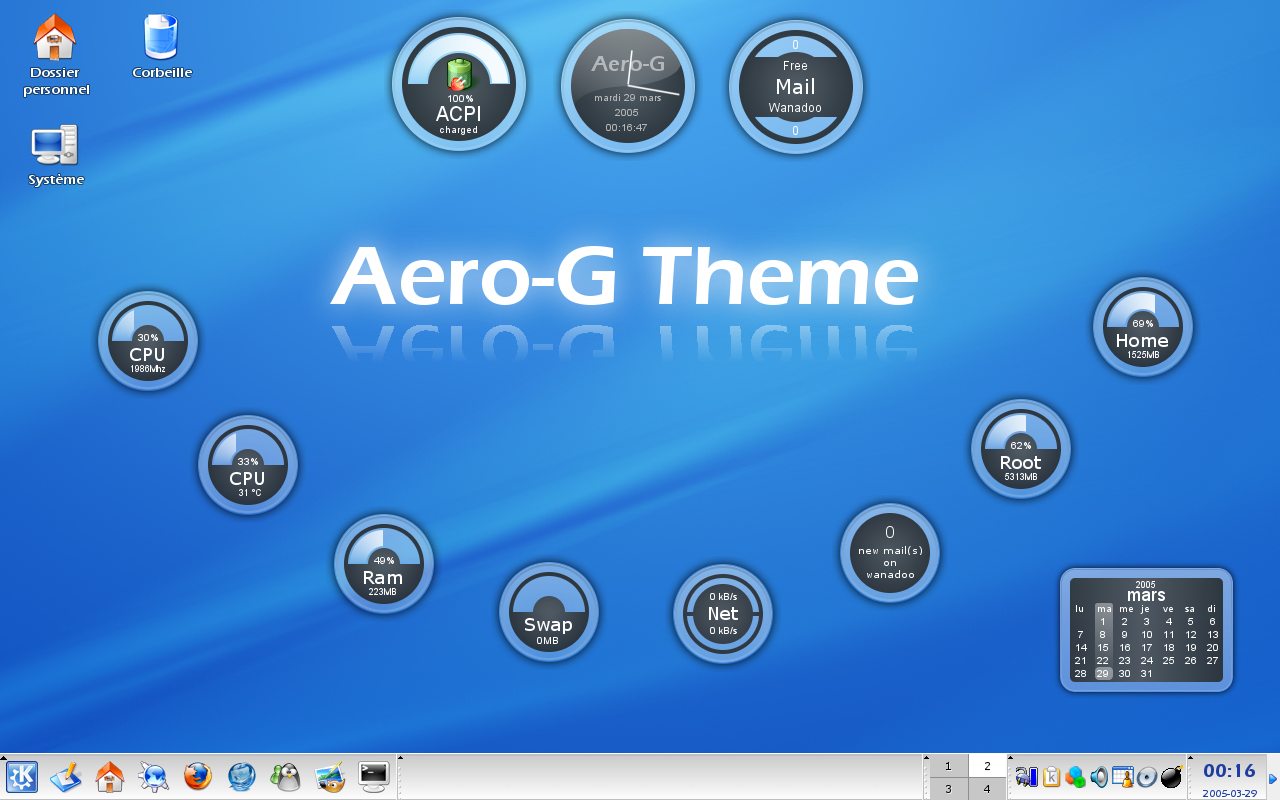This screenshot has width=1280, height=800.
Task: Click the blue panel hide arrow
Action: 1273,778
